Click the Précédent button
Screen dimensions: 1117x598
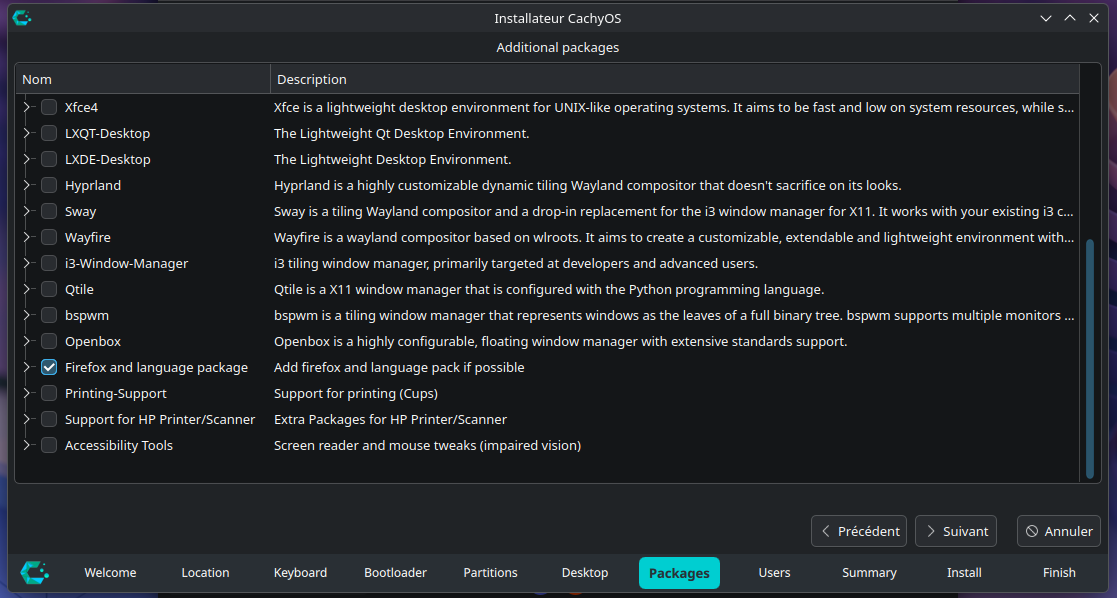click(859, 531)
